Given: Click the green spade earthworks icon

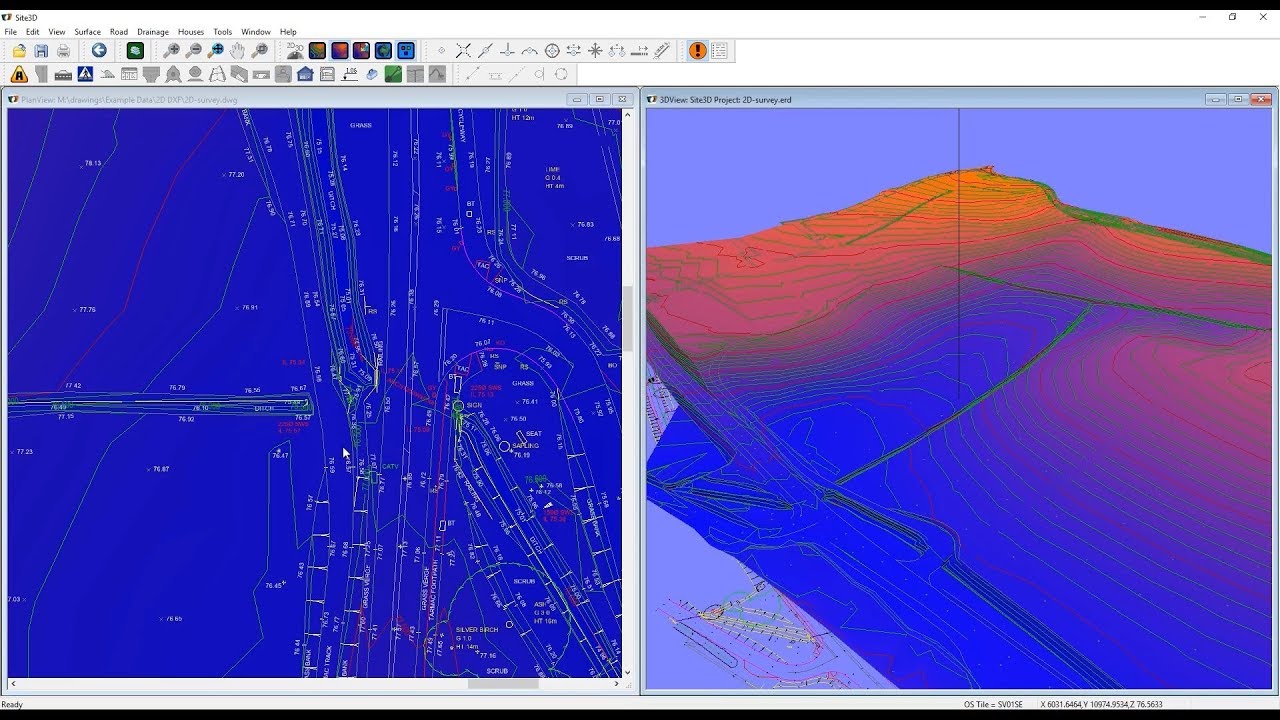Looking at the screenshot, I should click(393, 74).
